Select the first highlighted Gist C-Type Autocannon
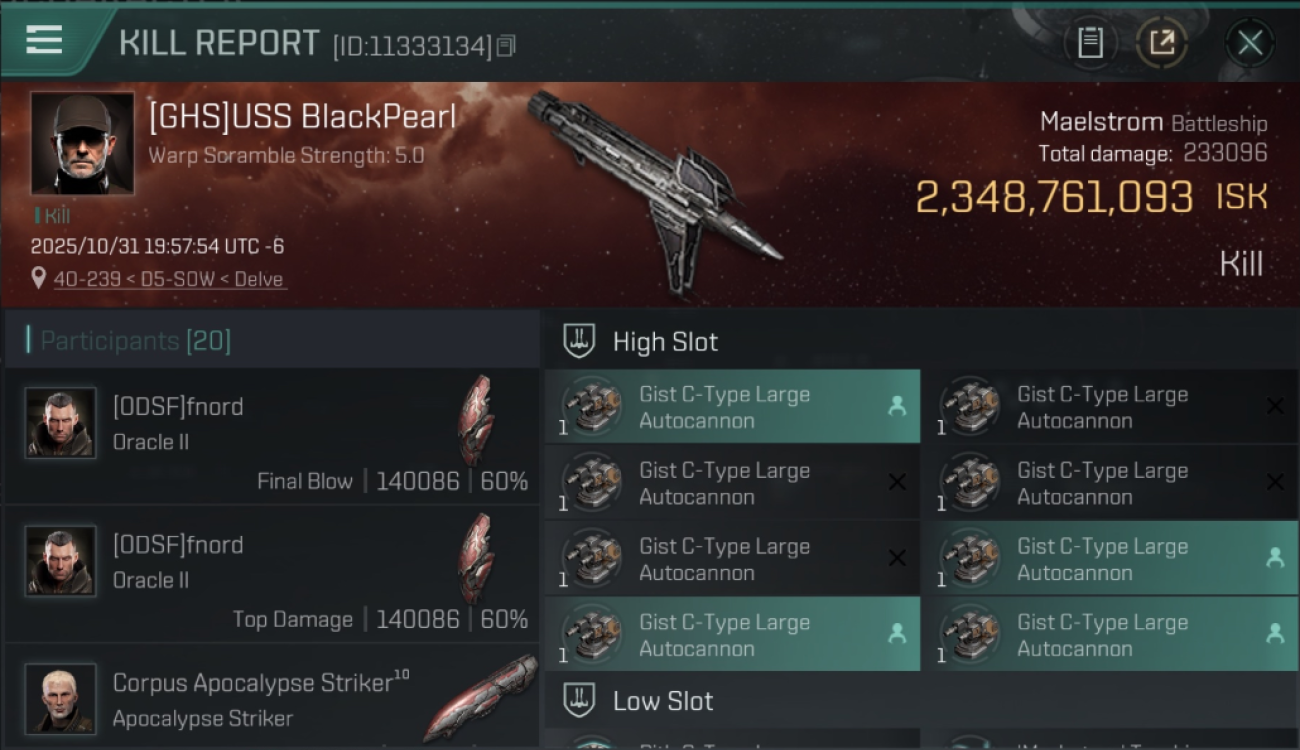1300x750 pixels. point(732,407)
